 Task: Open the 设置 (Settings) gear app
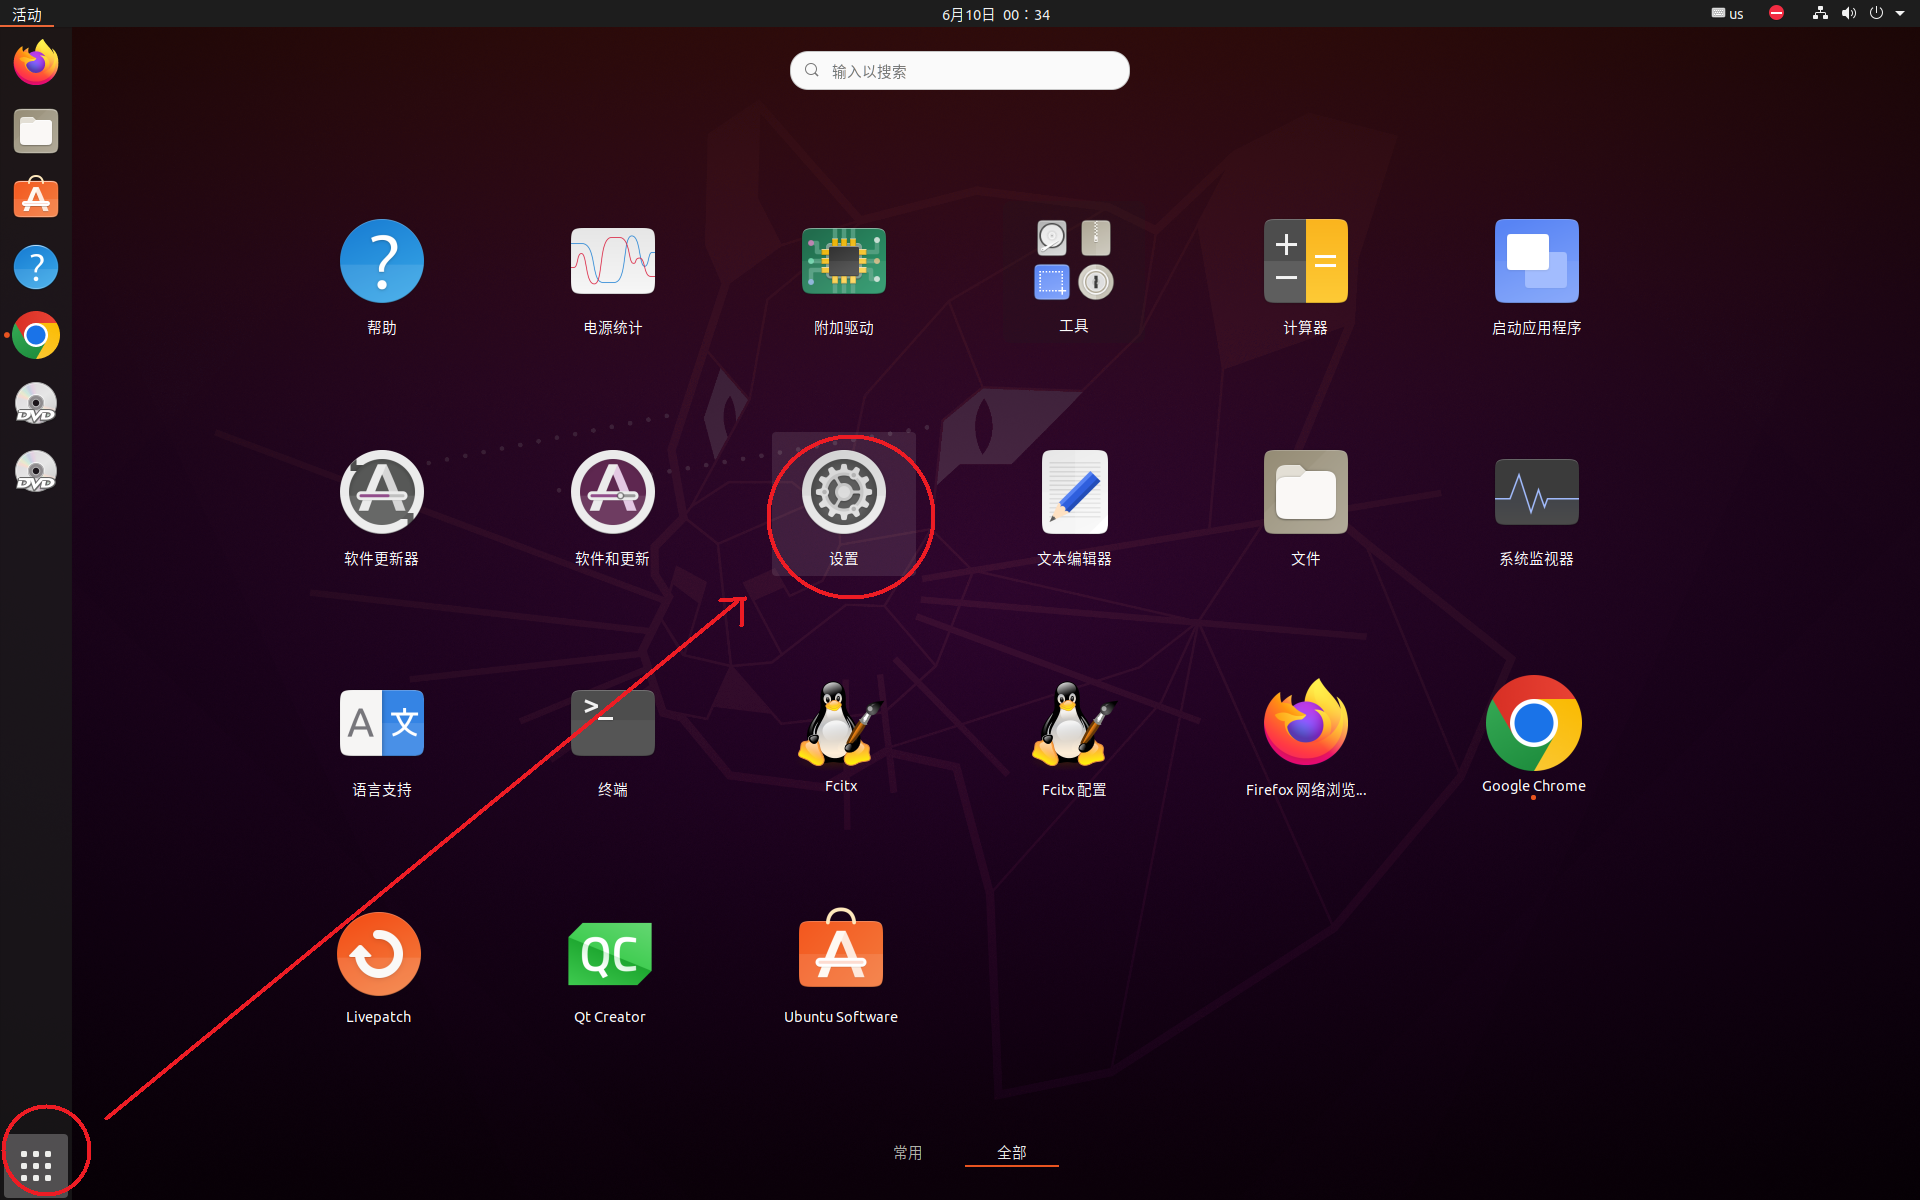click(843, 493)
